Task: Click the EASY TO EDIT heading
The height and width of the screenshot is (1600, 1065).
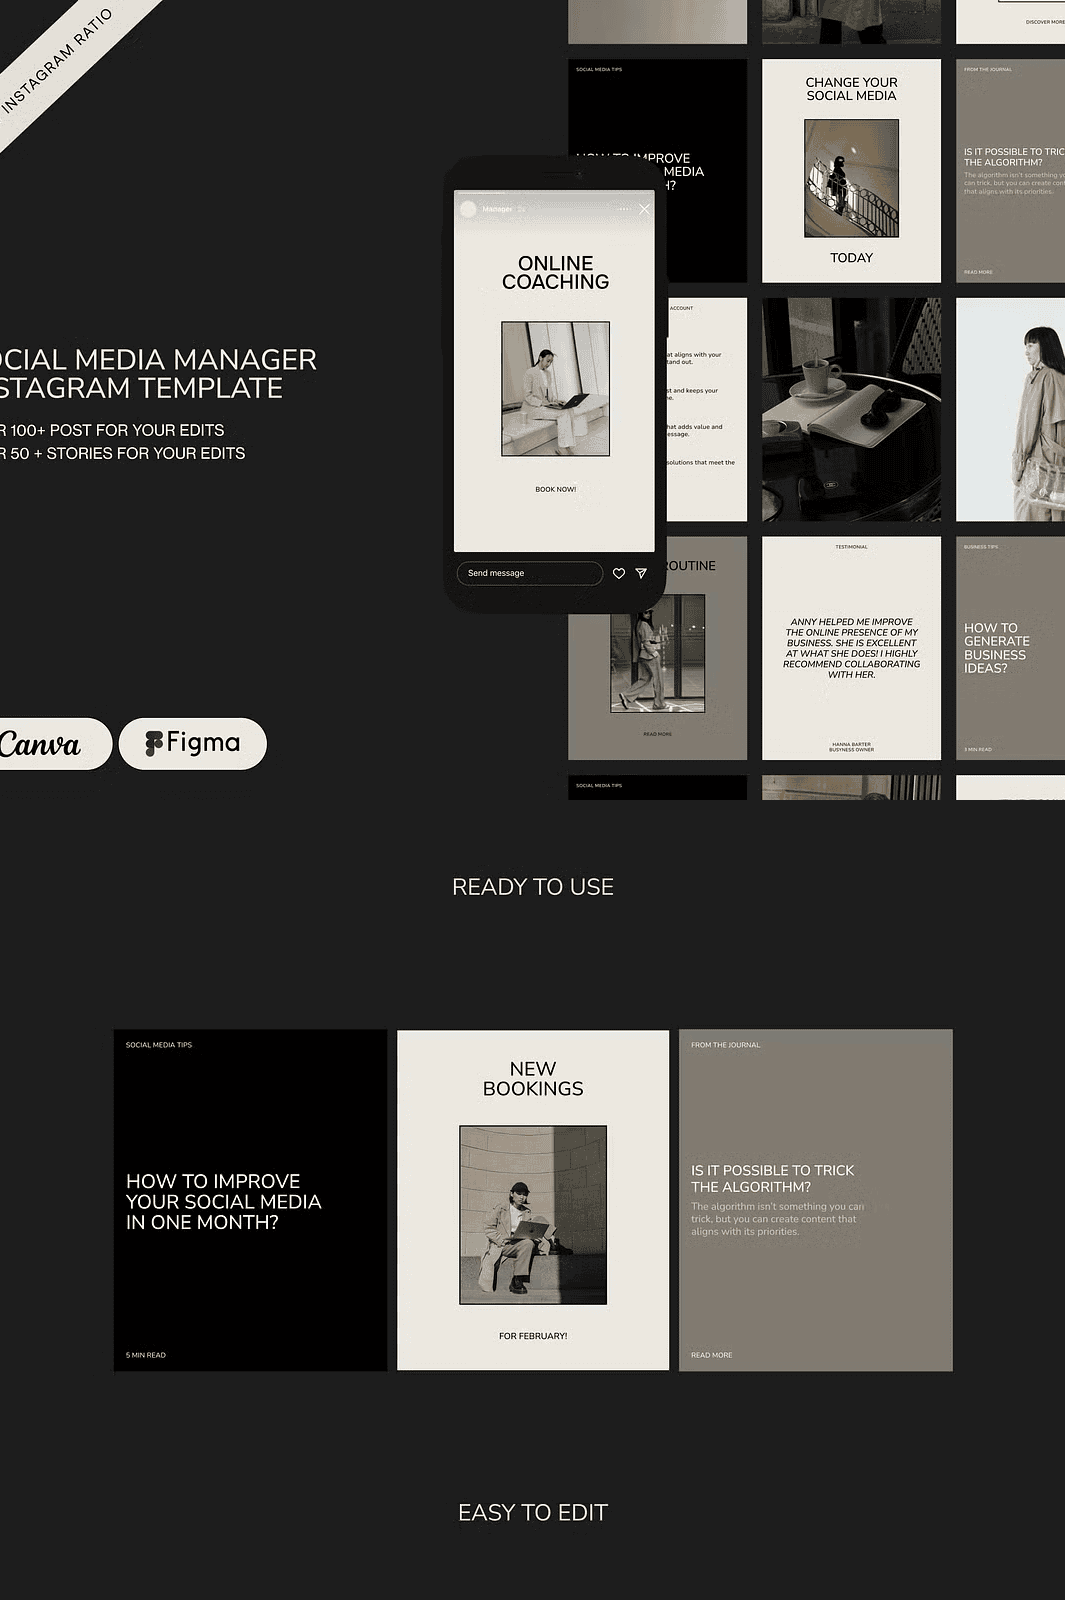Action: [533, 1512]
